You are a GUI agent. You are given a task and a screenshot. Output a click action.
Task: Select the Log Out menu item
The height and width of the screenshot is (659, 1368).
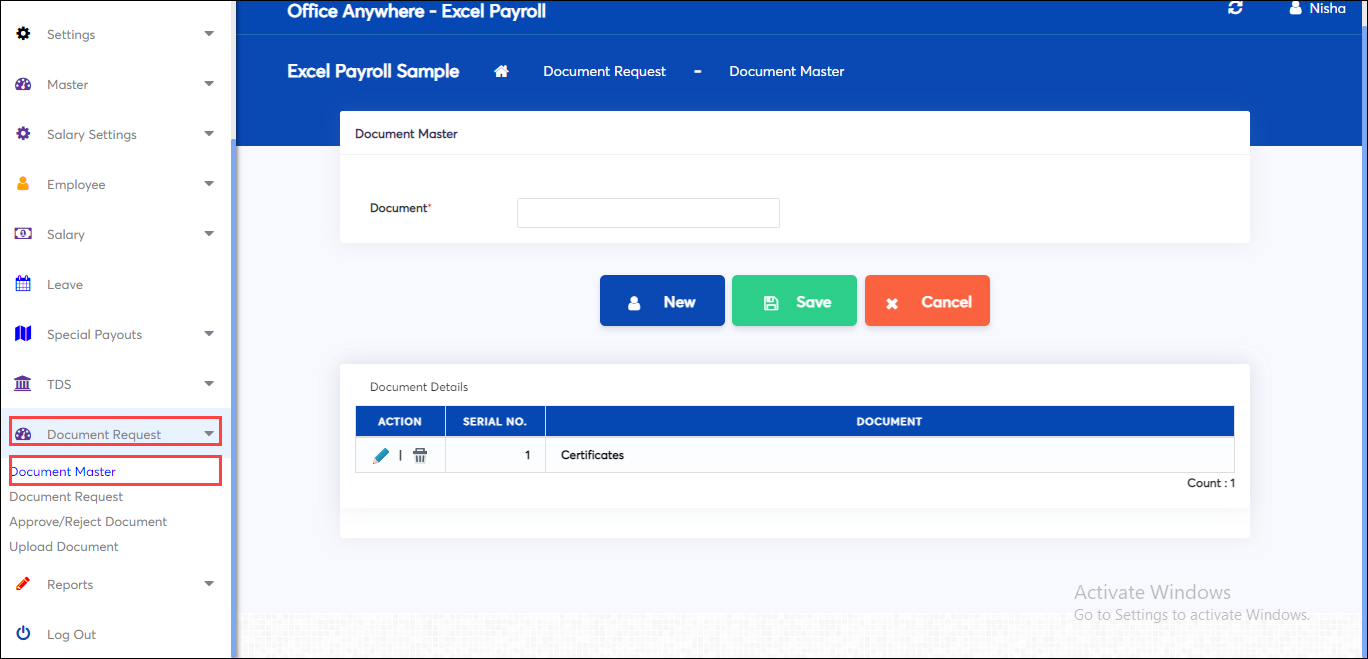pos(71,634)
